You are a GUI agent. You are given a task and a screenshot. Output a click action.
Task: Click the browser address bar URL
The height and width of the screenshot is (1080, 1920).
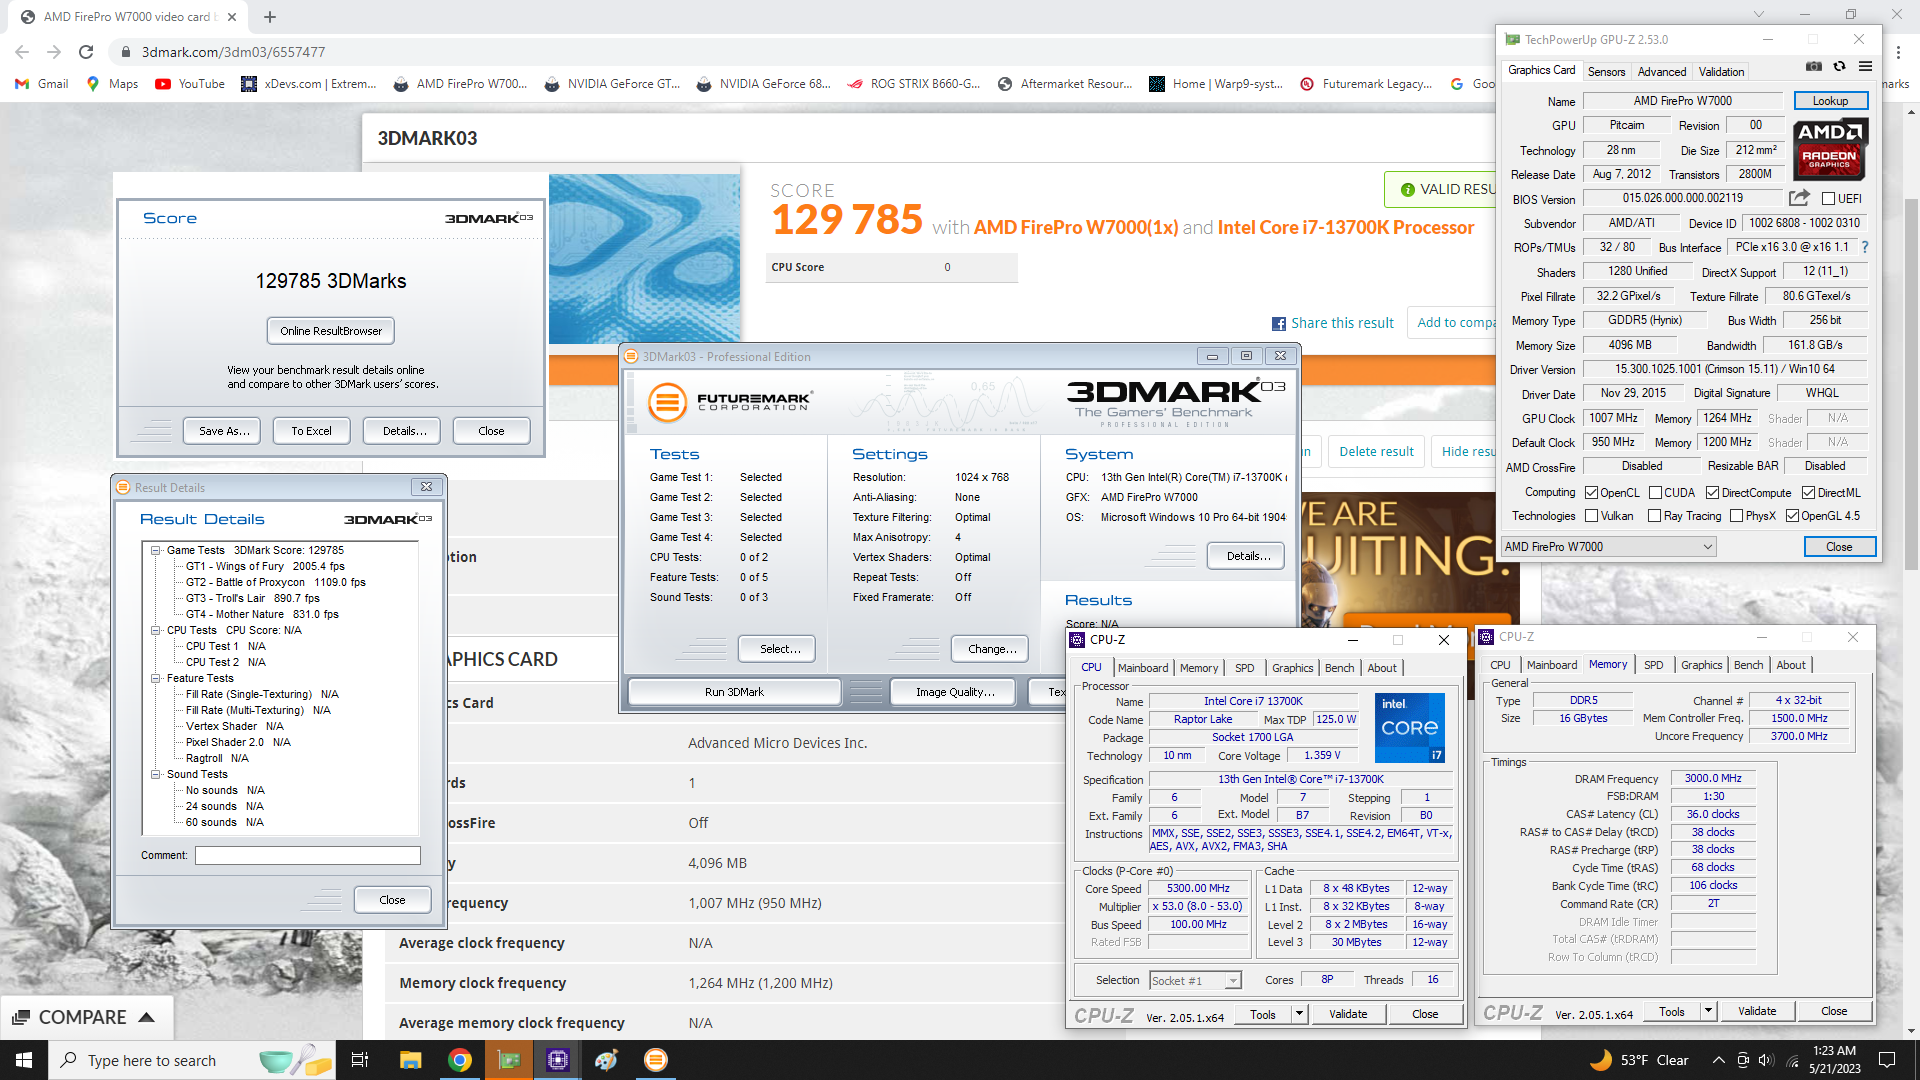click(233, 52)
